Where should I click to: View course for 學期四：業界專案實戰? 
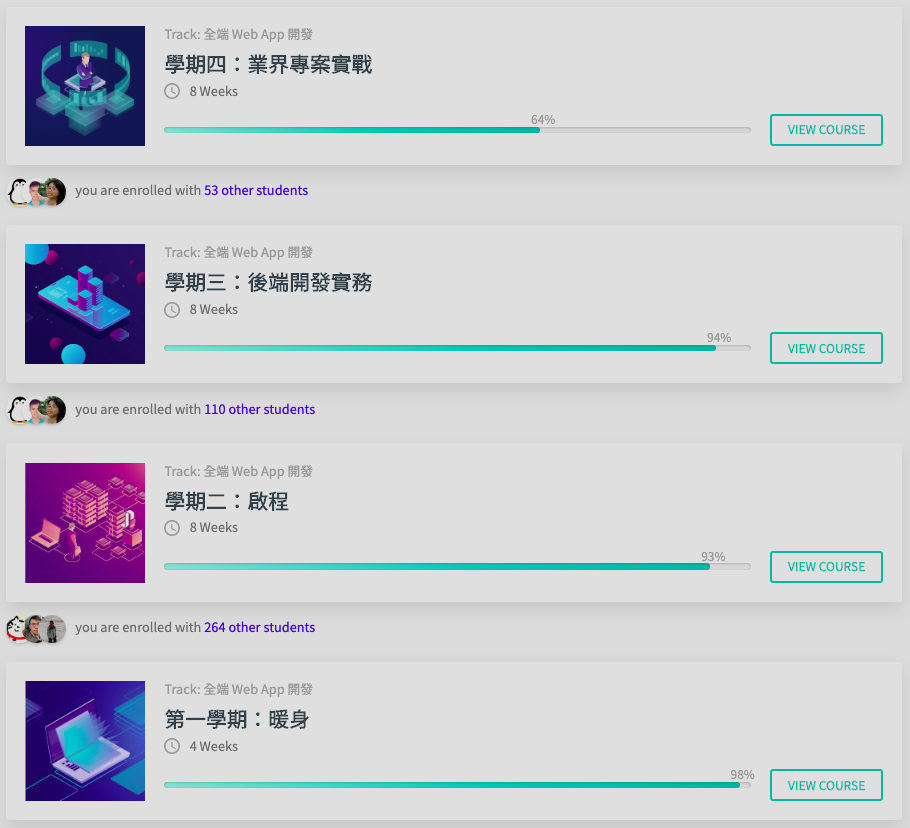pos(826,130)
